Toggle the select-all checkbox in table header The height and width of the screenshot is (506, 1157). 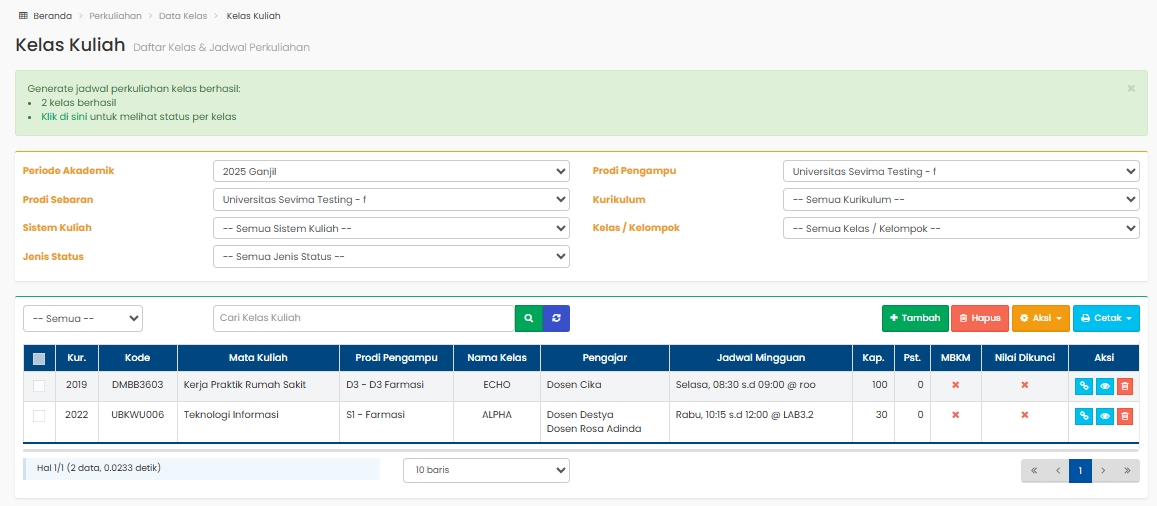click(39, 359)
